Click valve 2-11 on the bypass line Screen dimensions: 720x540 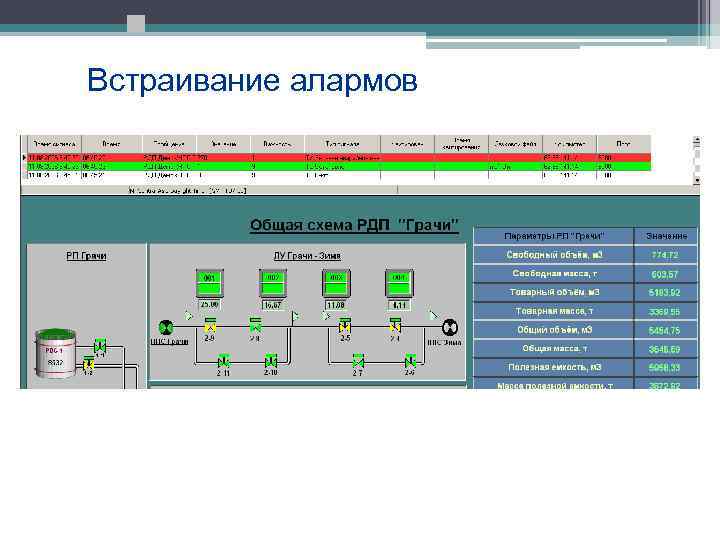click(x=224, y=361)
